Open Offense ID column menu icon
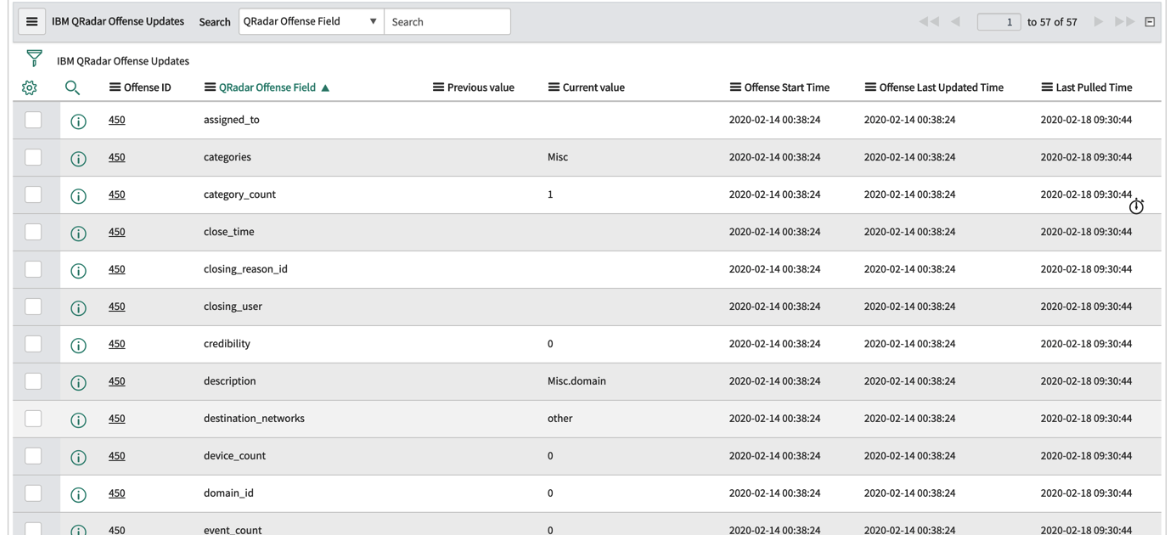The height and width of the screenshot is (549, 1170). [115, 87]
